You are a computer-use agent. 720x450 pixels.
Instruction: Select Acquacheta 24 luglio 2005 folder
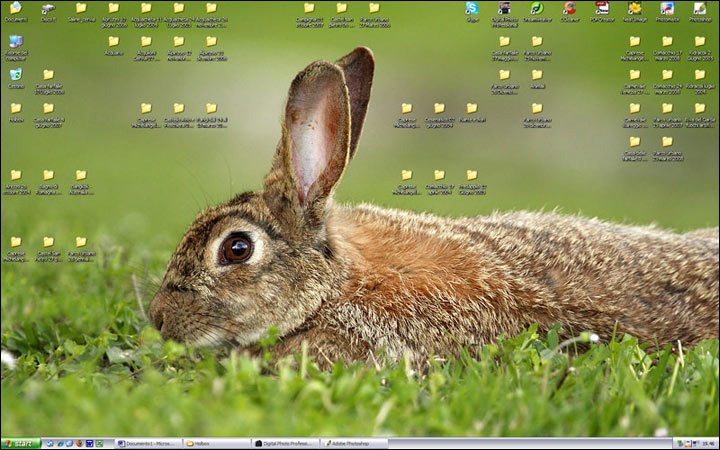click(x=179, y=14)
